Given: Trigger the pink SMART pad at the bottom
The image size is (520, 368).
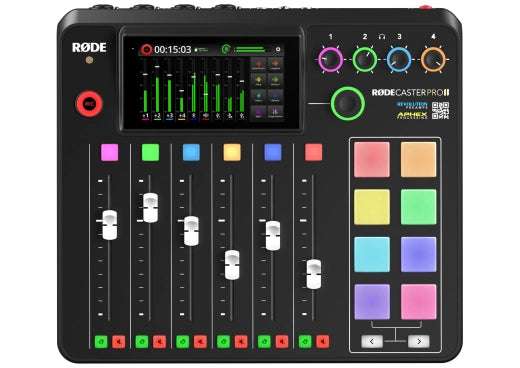Looking at the screenshot, I should (418, 302).
